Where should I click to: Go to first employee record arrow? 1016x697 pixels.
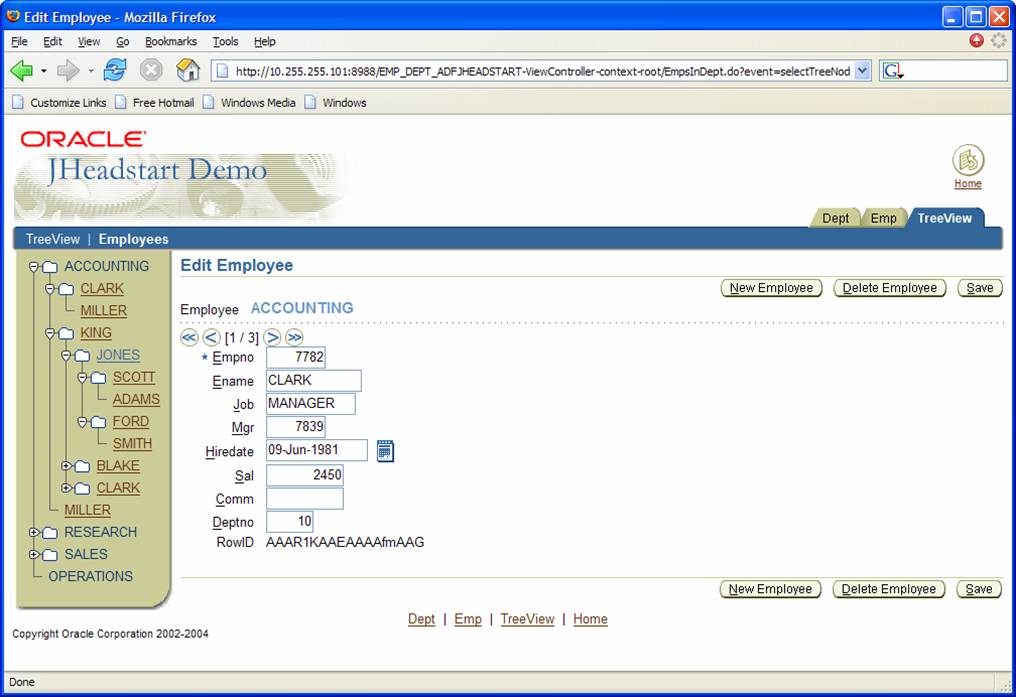[189, 337]
